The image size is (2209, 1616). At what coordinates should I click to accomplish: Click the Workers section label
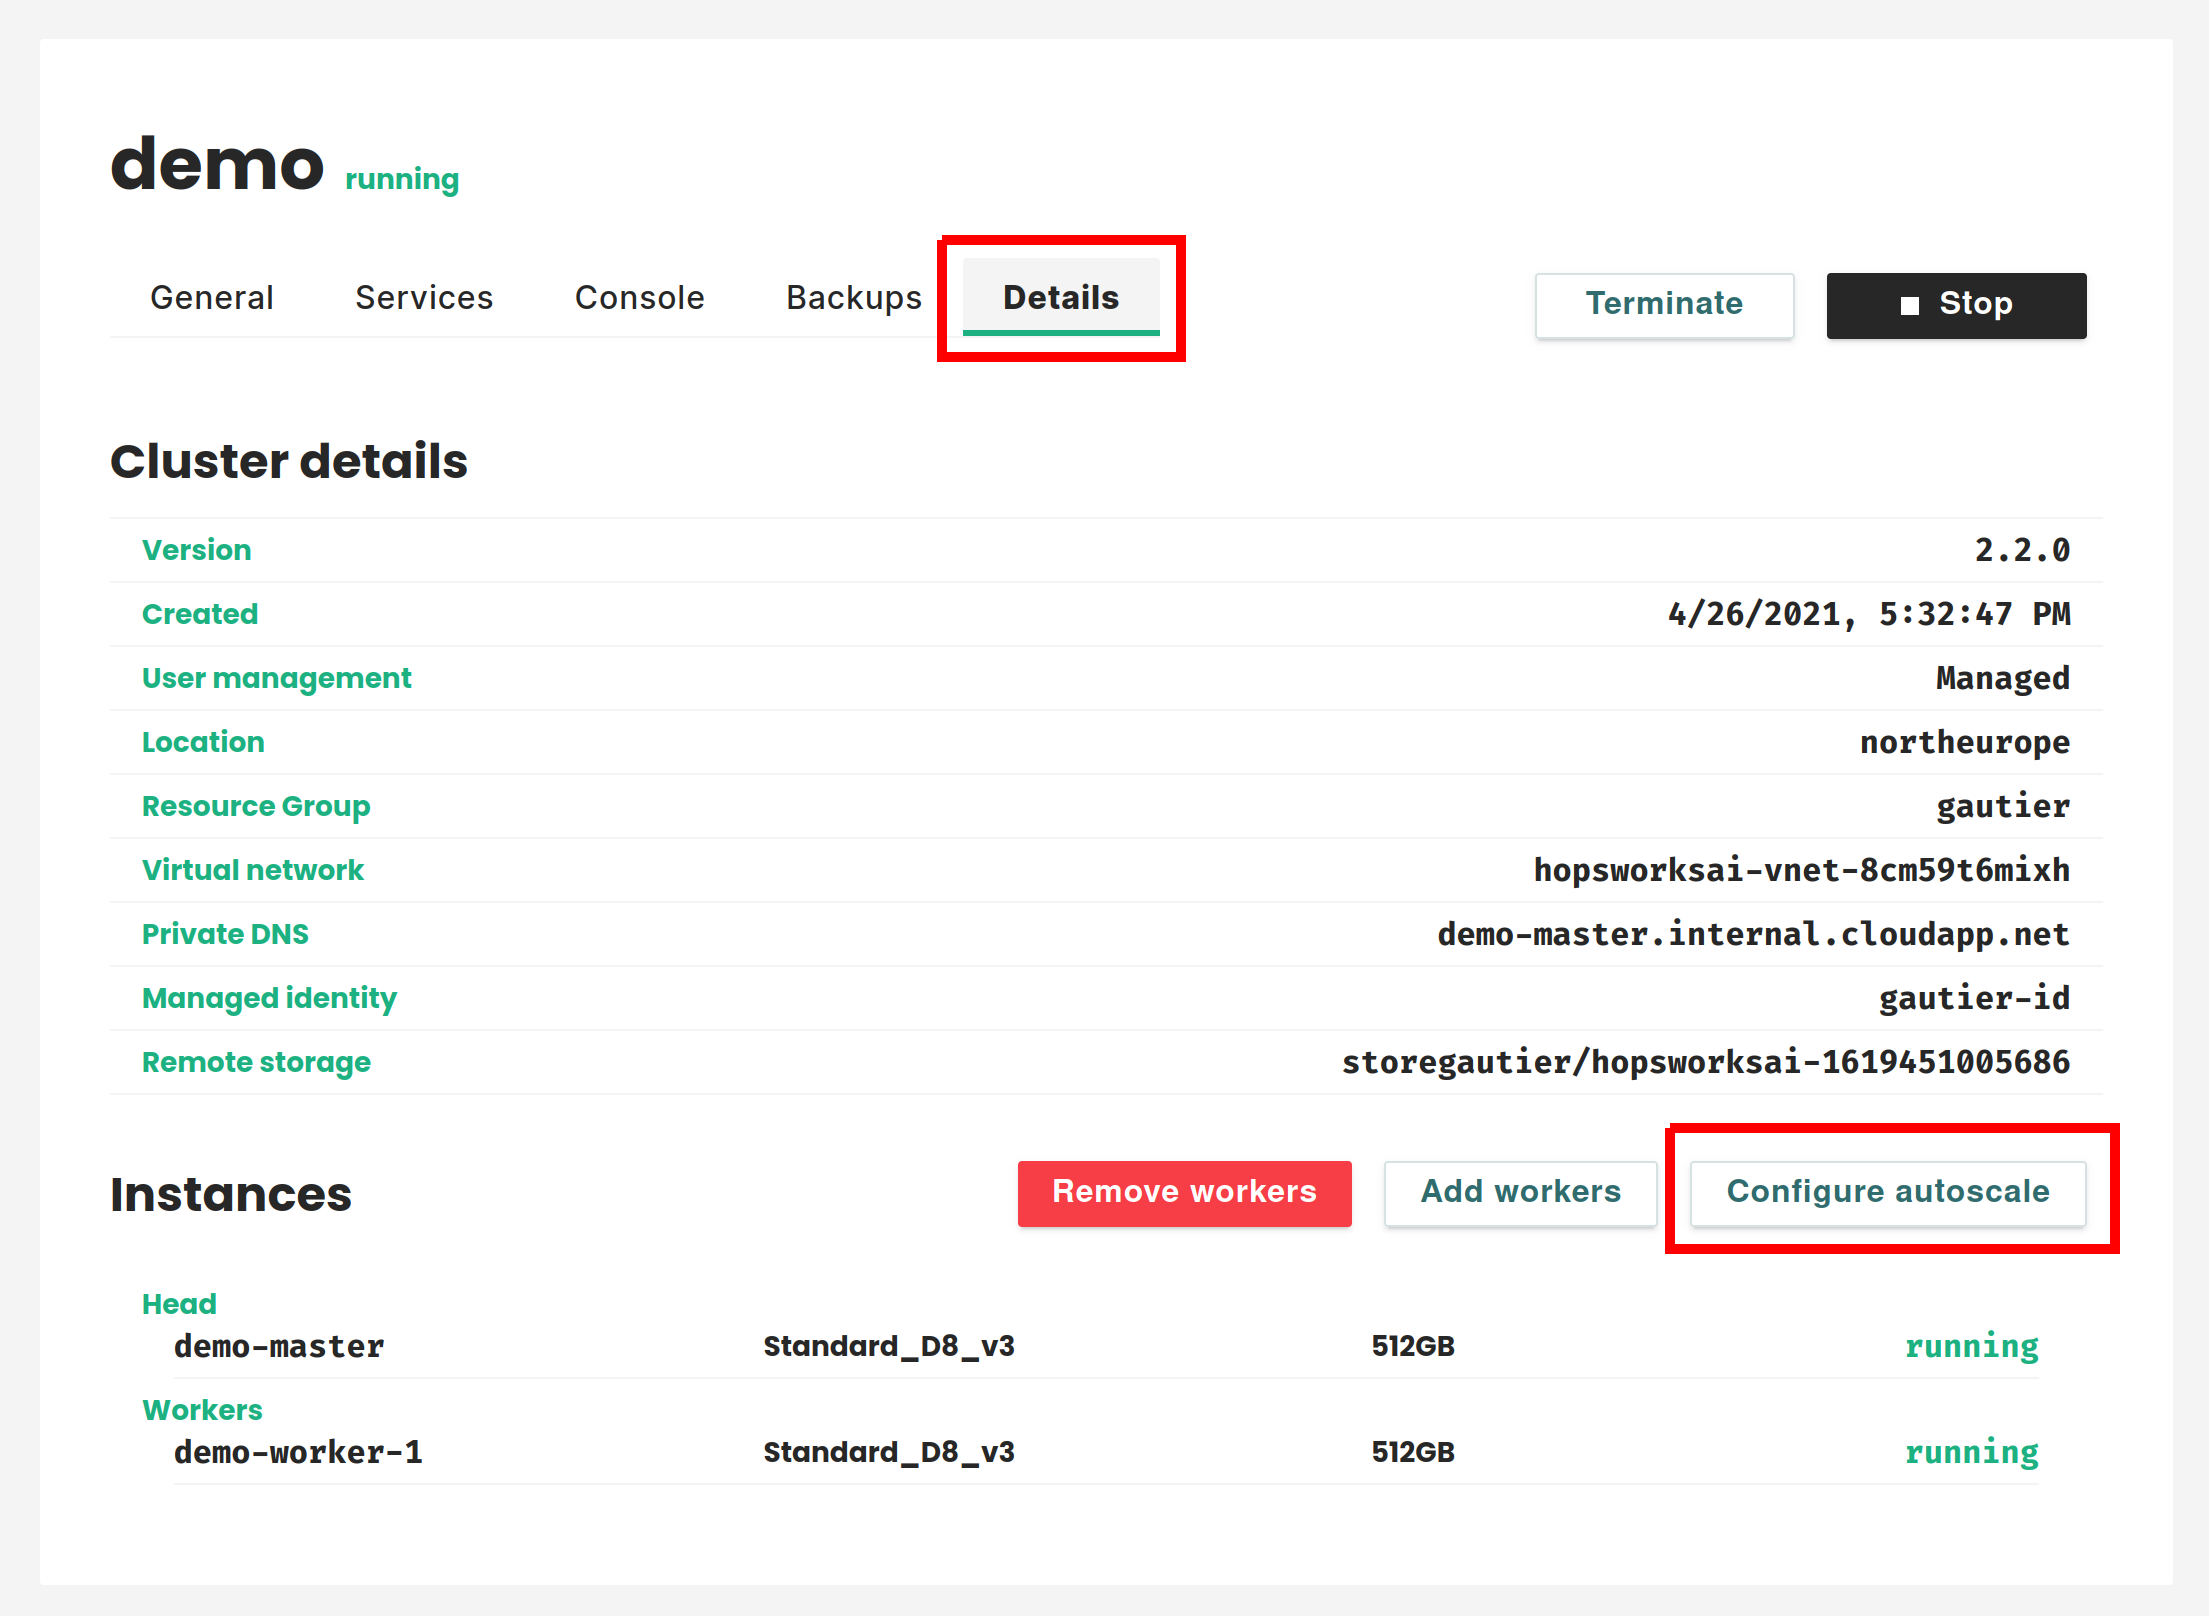[x=202, y=1410]
